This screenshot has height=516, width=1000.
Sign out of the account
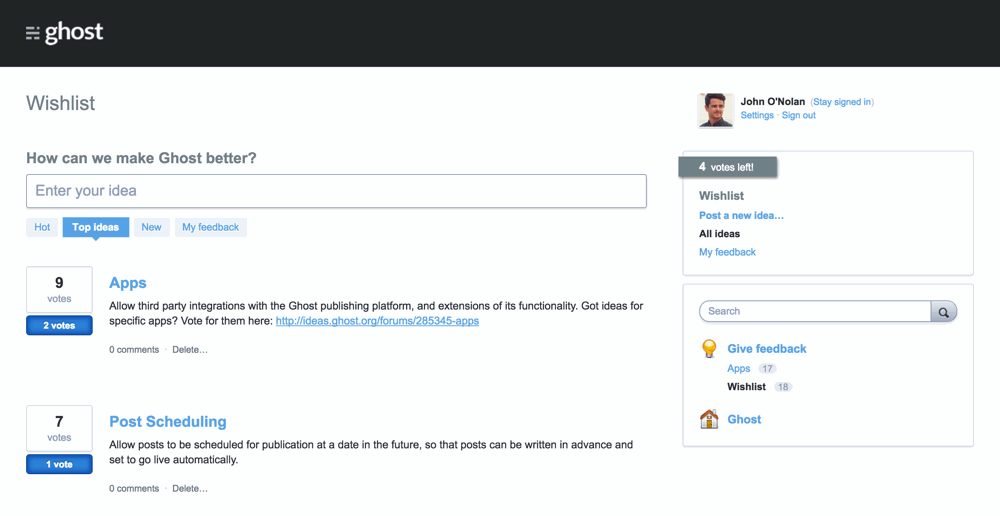[x=798, y=116]
